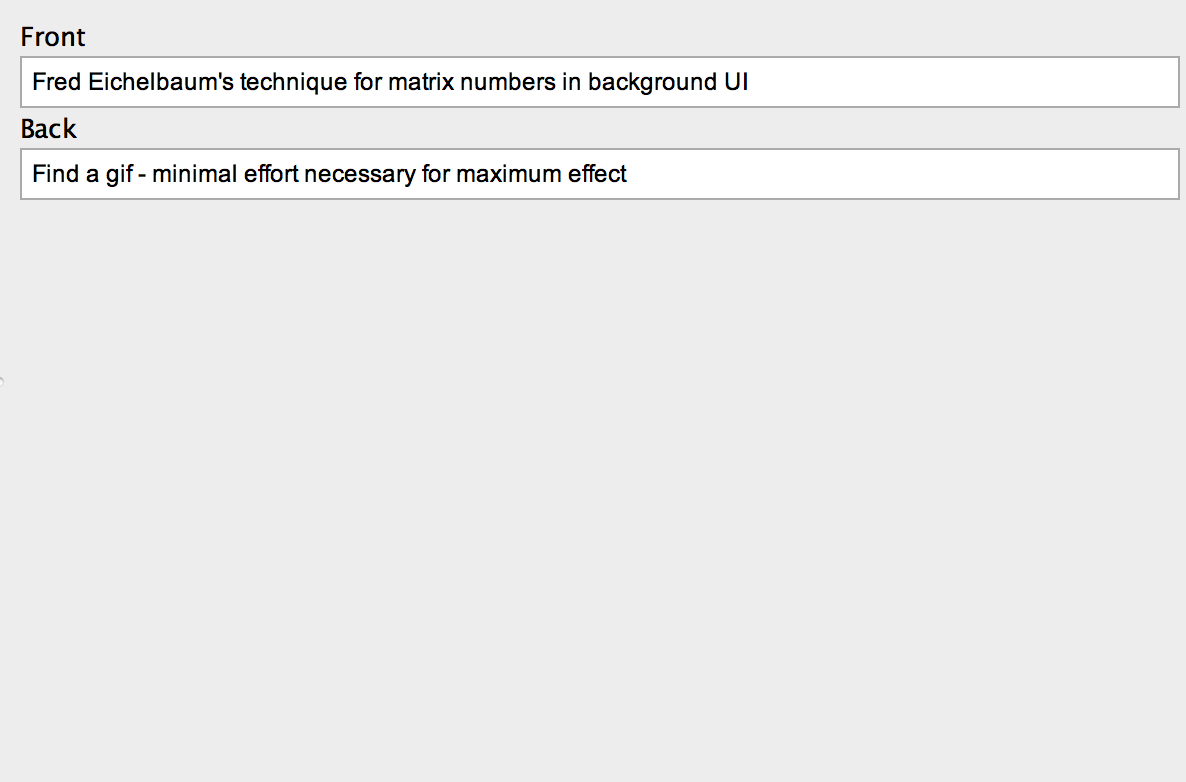
Task: Click the splitter handle at left edge
Action: [x=2, y=381]
